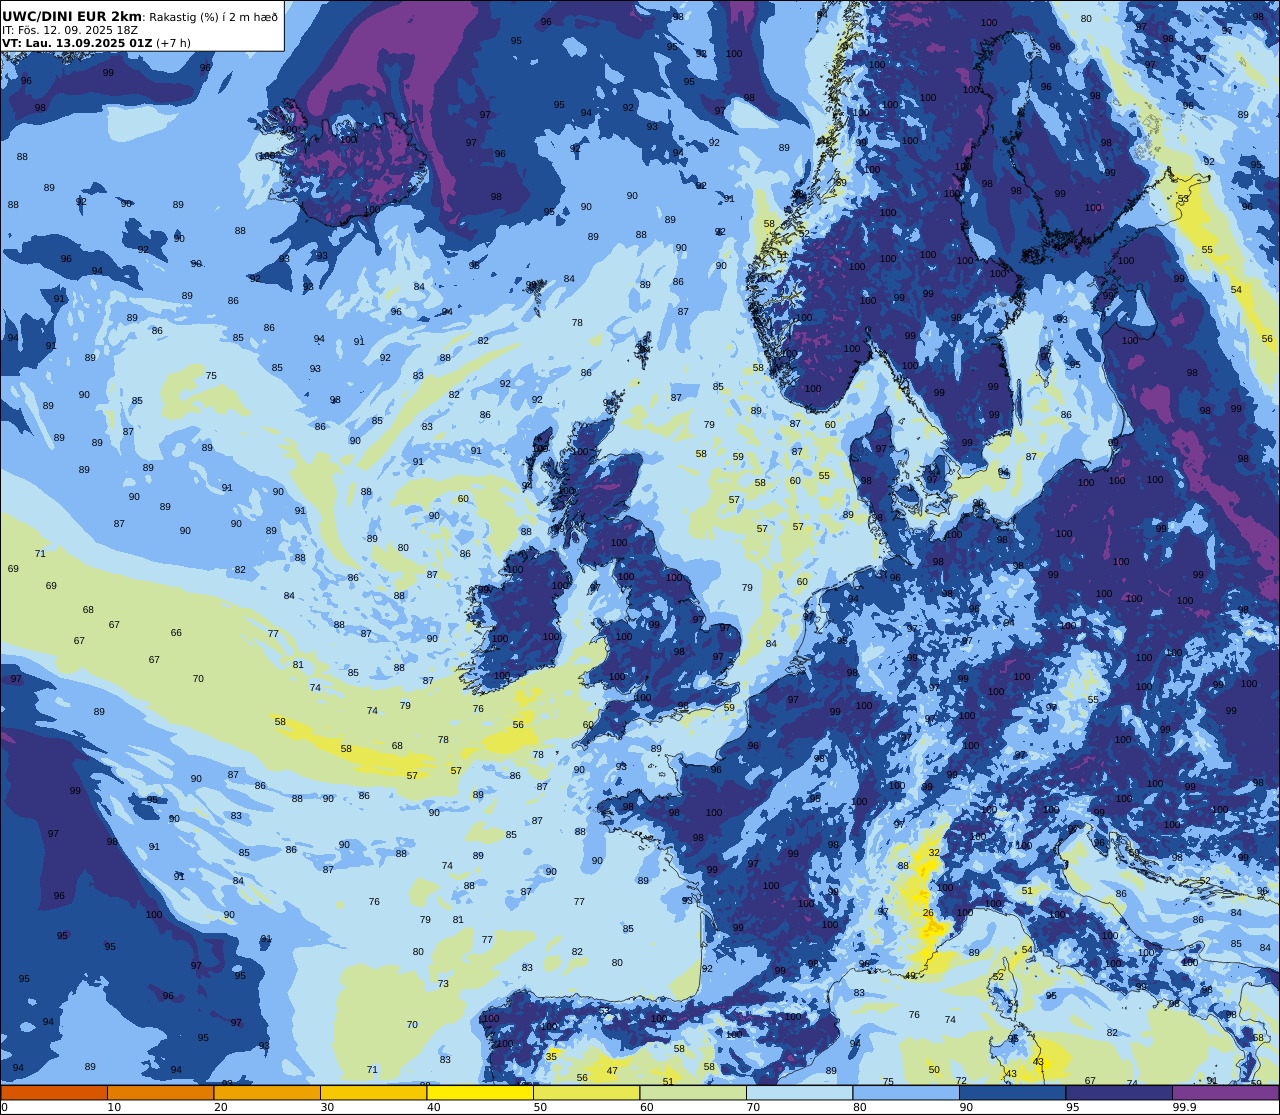Screen dimensions: 1280x1115
Task: Click the legend swatch between 20 and 30
Action: [x=267, y=1093]
